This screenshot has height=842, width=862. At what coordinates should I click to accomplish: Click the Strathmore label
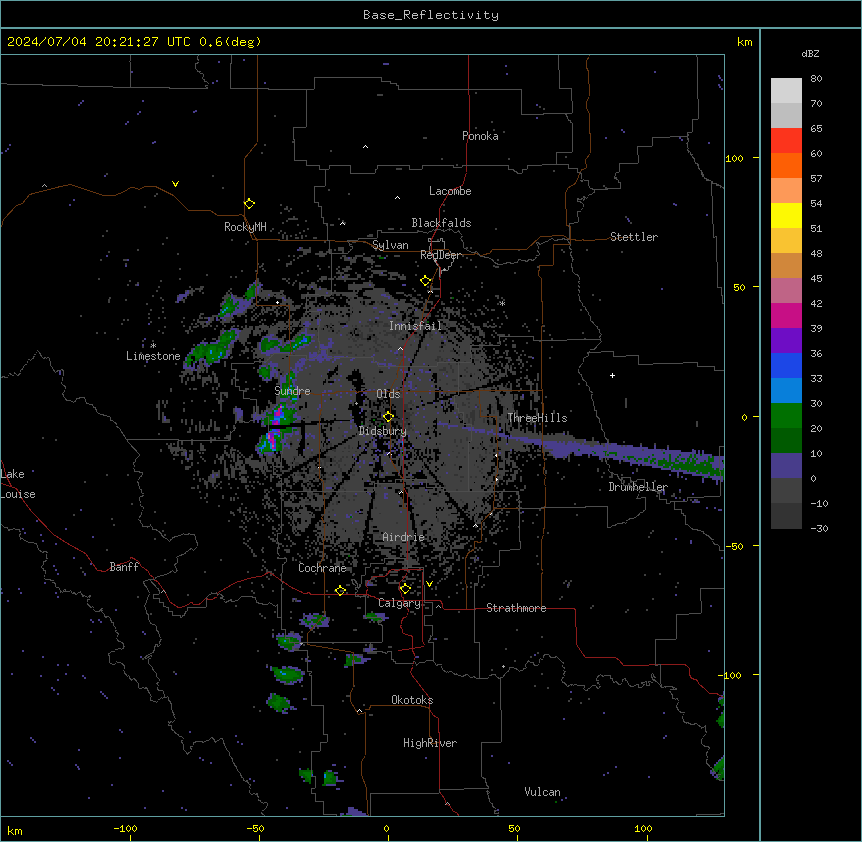coord(516,608)
